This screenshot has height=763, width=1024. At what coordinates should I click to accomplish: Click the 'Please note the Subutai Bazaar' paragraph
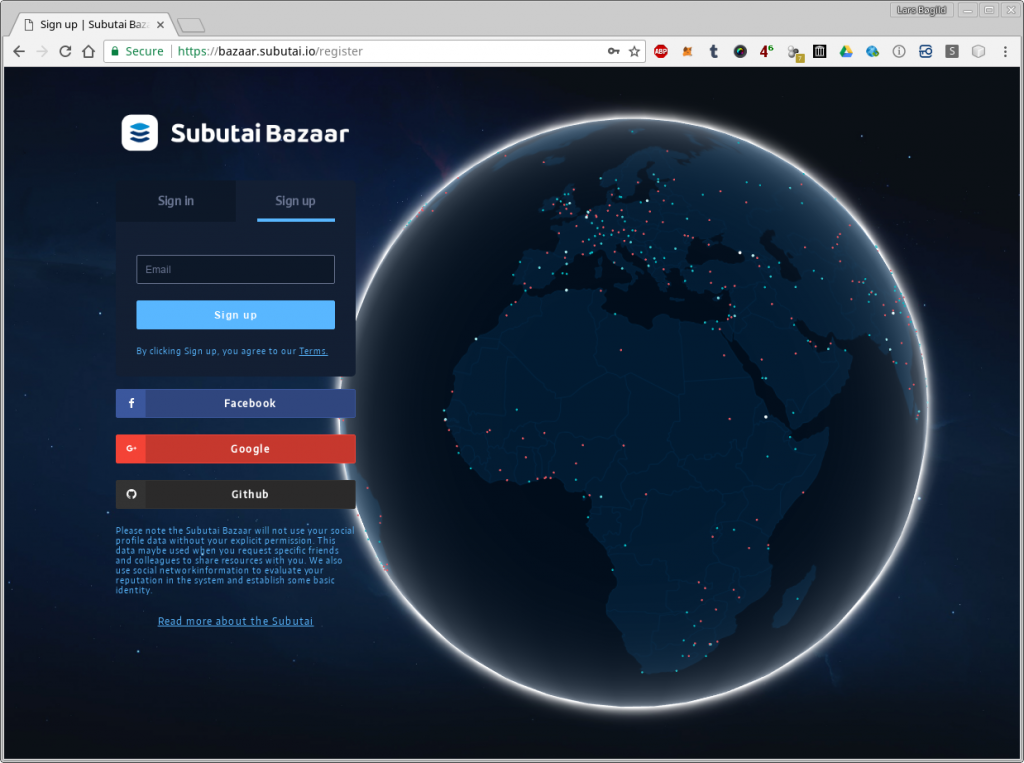(235, 560)
